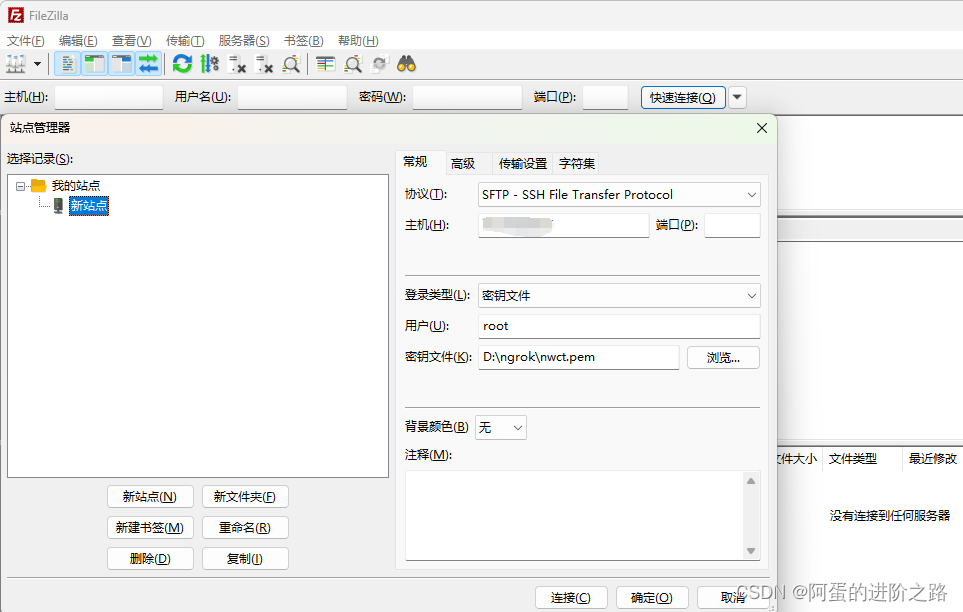
Task: Click the 最近修改 column header in main window
Action: click(x=932, y=458)
